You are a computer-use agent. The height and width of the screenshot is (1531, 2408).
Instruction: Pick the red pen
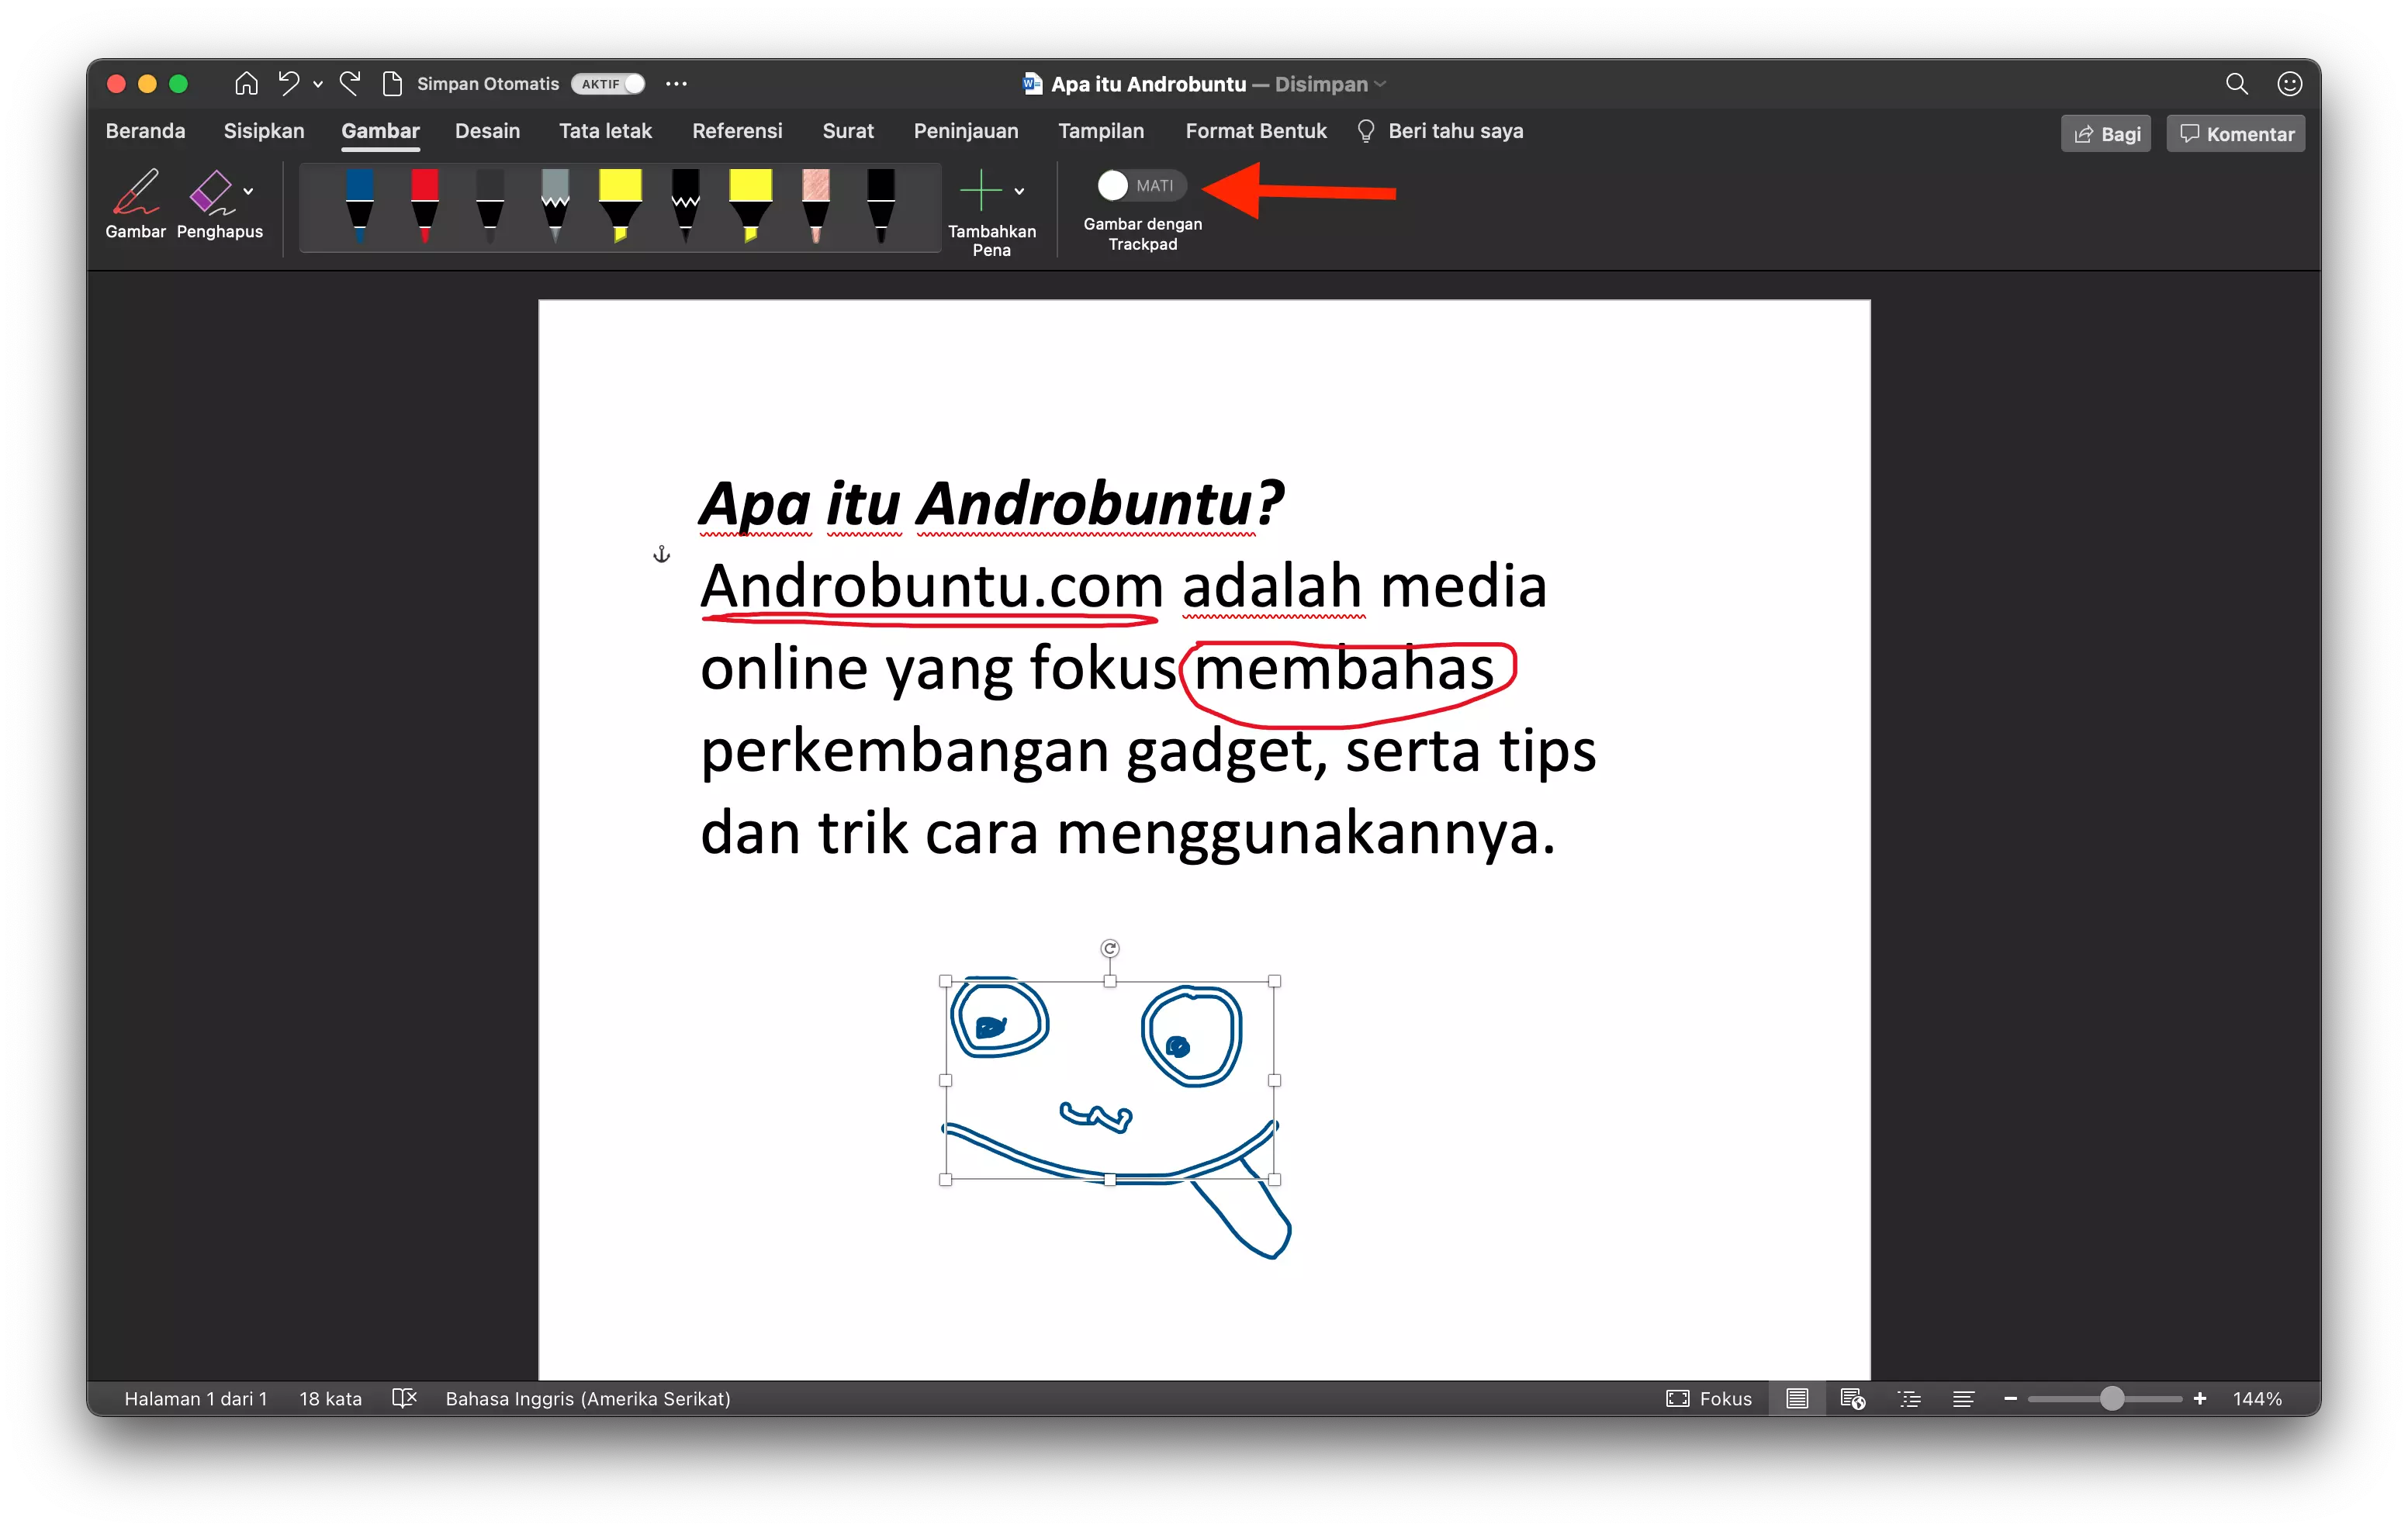point(424,207)
